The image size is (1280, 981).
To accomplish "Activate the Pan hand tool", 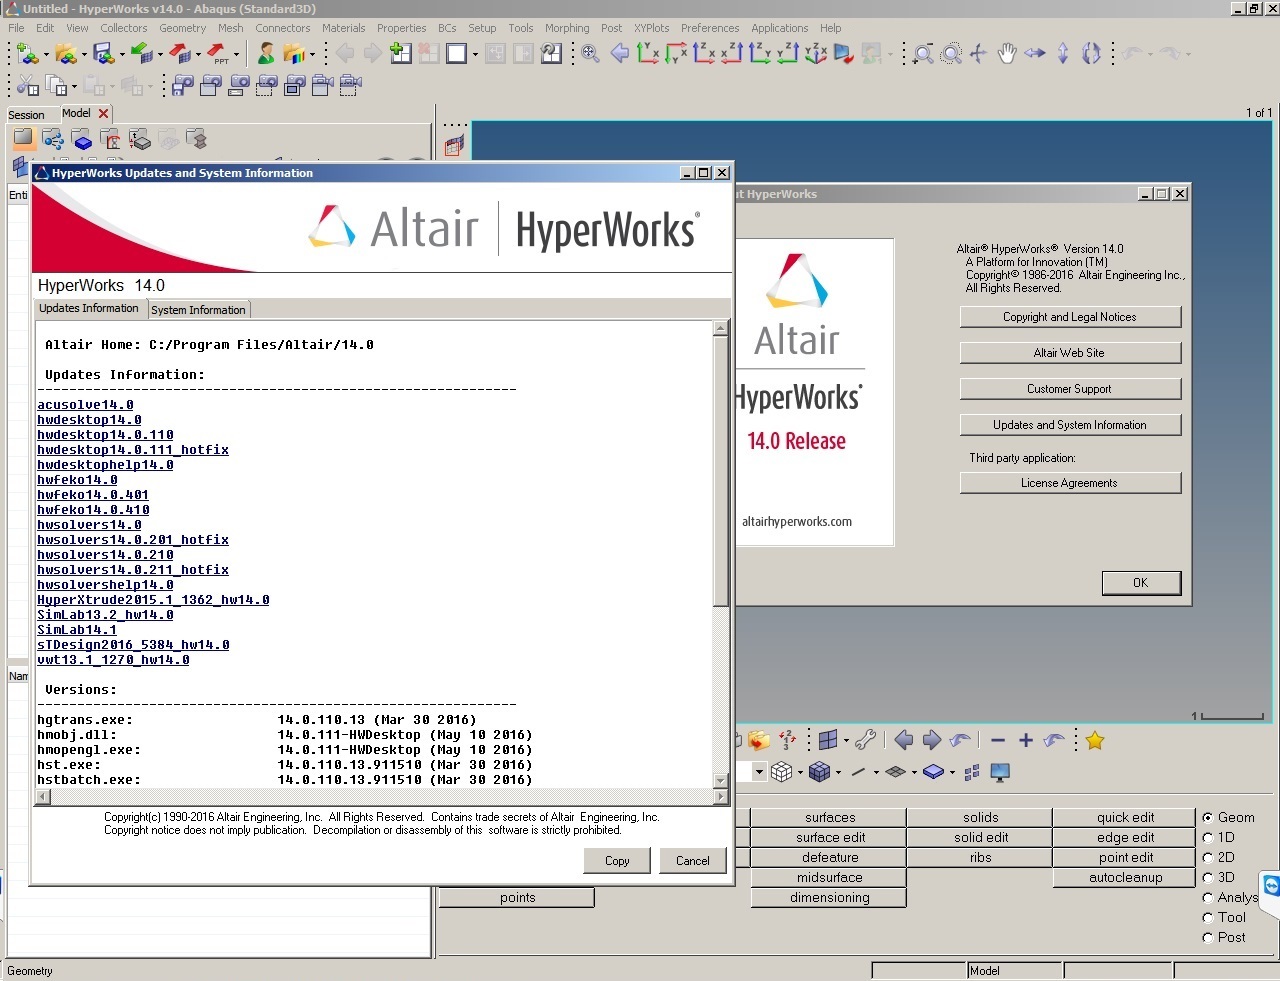I will coord(1007,53).
